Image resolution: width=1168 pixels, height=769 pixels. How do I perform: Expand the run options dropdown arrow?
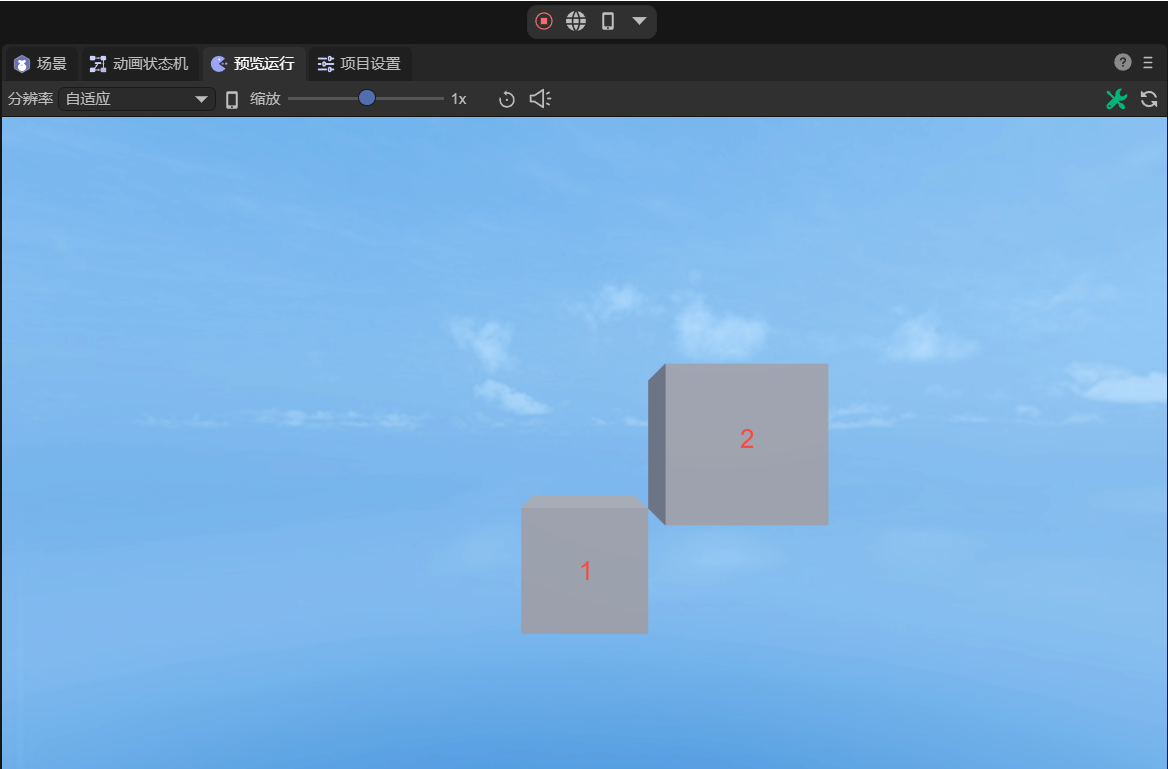639,21
